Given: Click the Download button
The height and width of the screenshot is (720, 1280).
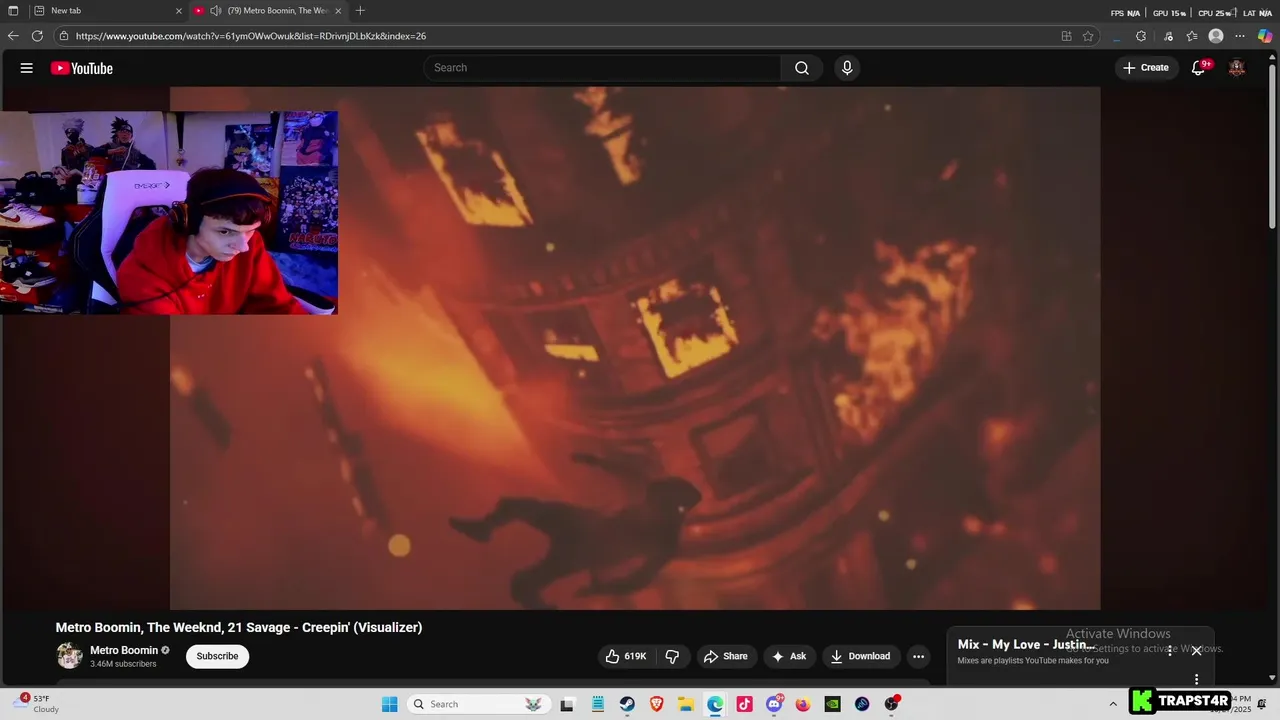Looking at the screenshot, I should click(x=860, y=656).
